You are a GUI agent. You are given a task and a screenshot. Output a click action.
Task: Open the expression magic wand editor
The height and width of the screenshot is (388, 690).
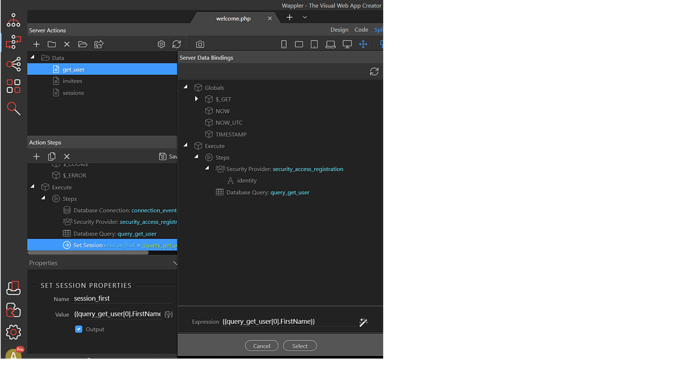(363, 322)
